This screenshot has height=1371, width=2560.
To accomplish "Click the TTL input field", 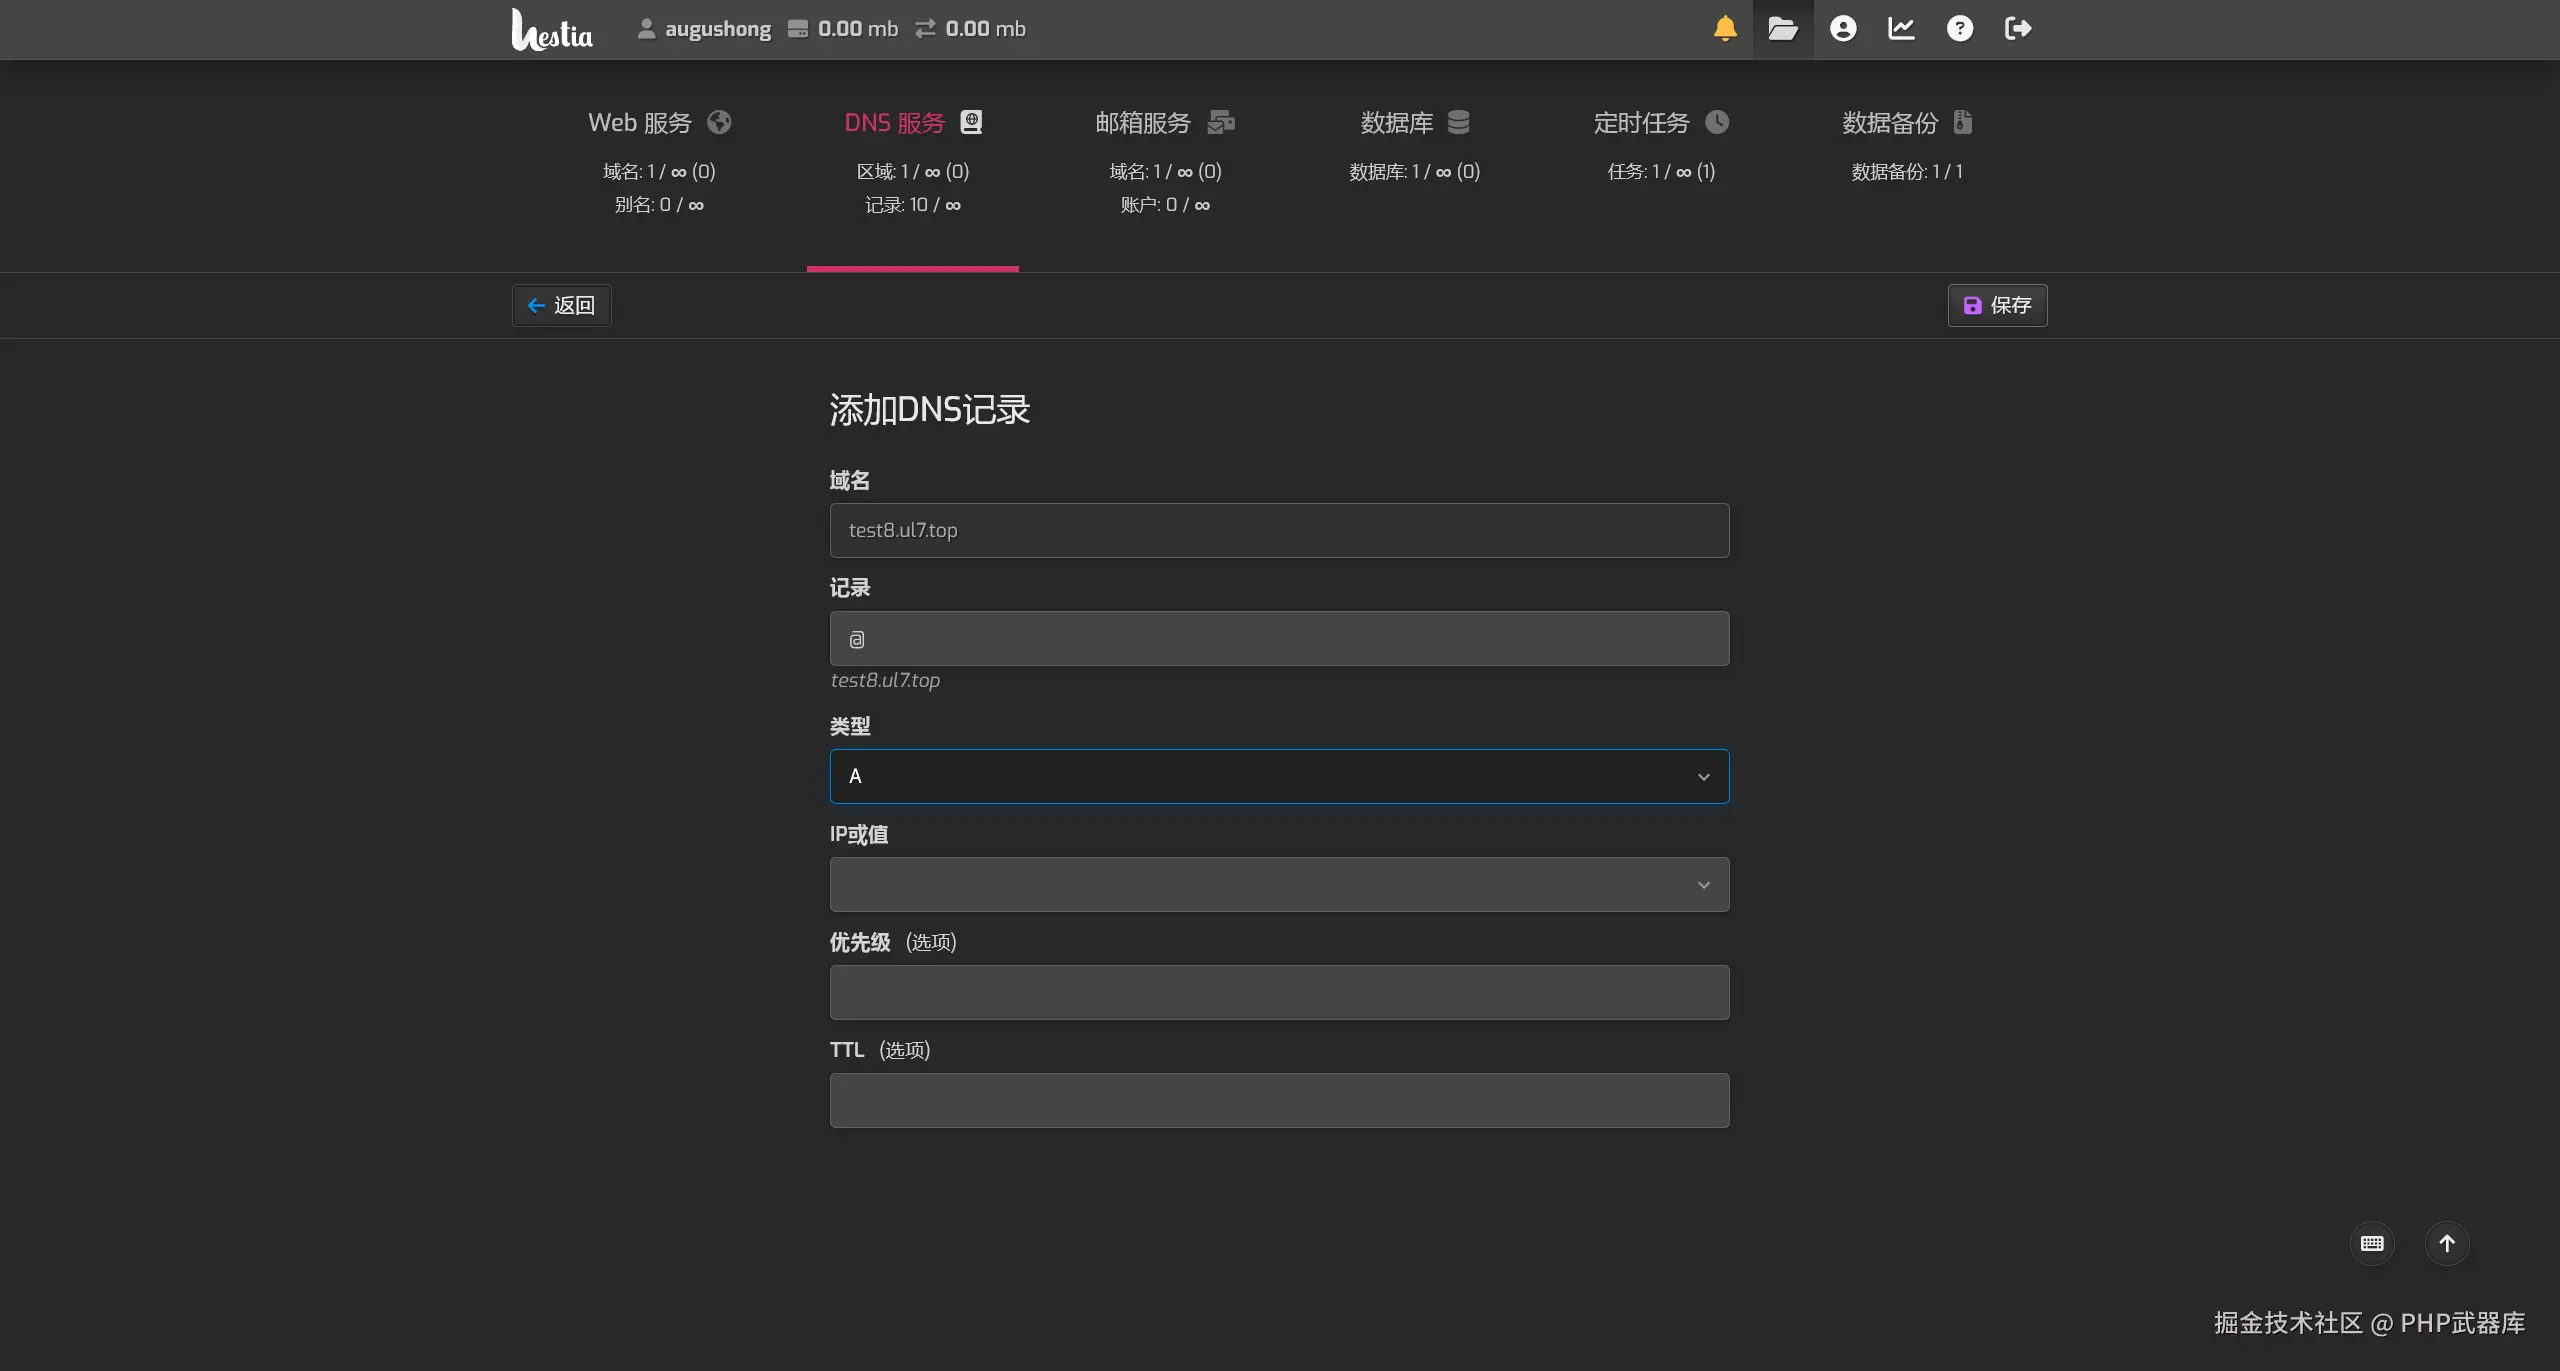I will point(1279,1100).
